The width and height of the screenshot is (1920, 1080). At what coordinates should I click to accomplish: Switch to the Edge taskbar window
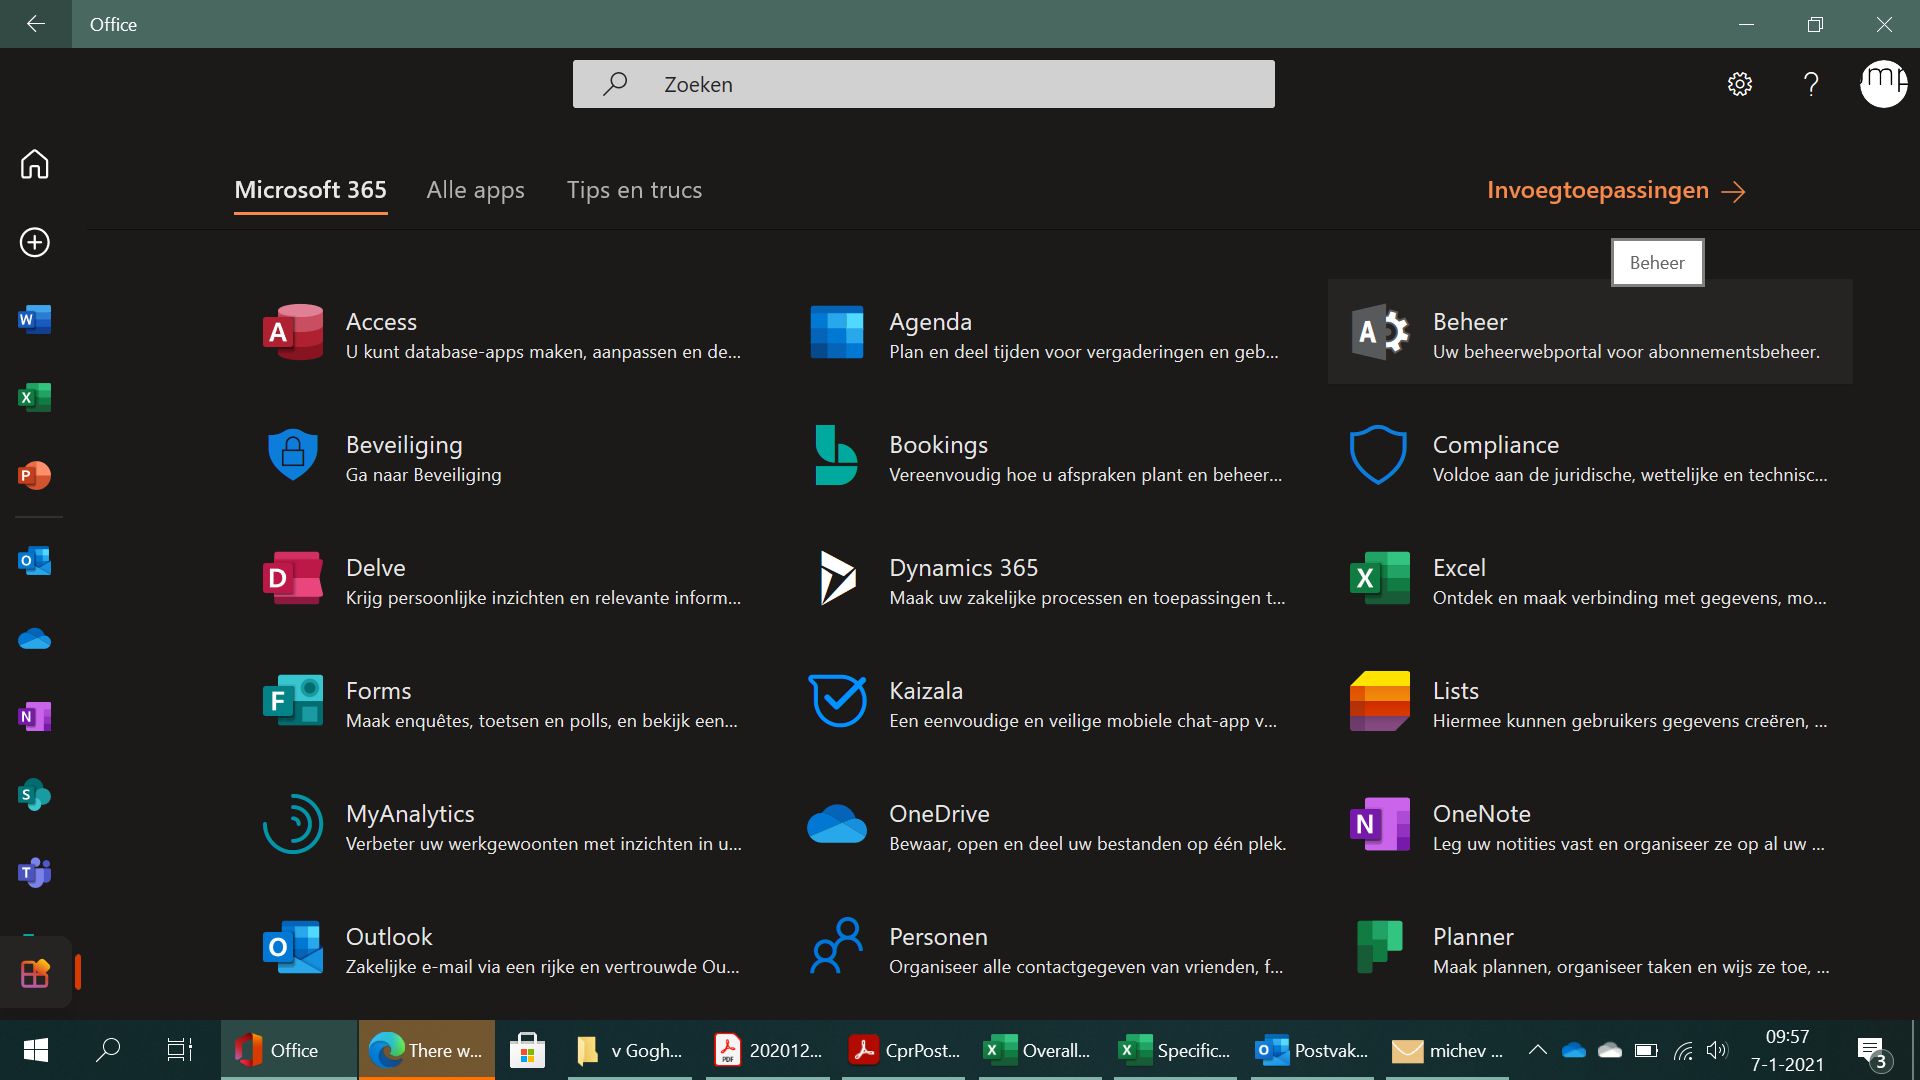(x=426, y=1050)
